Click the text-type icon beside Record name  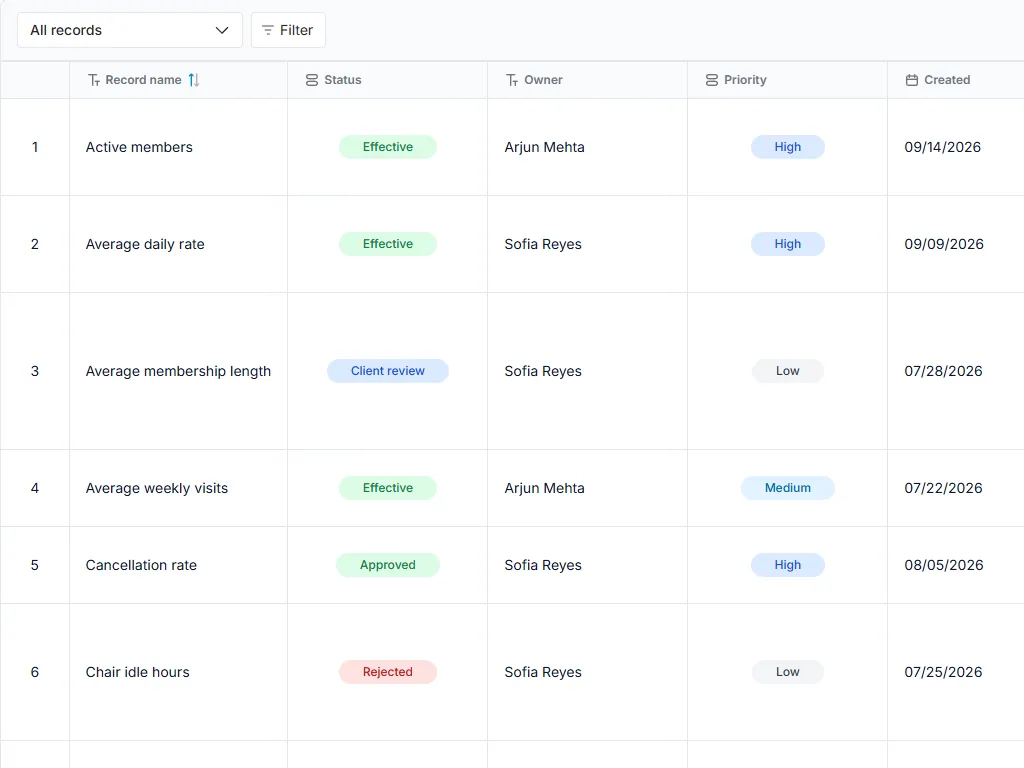click(x=94, y=80)
